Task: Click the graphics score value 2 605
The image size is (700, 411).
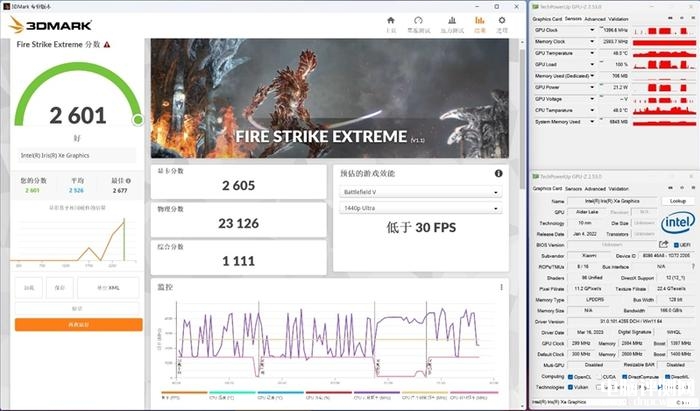Action: (238, 186)
